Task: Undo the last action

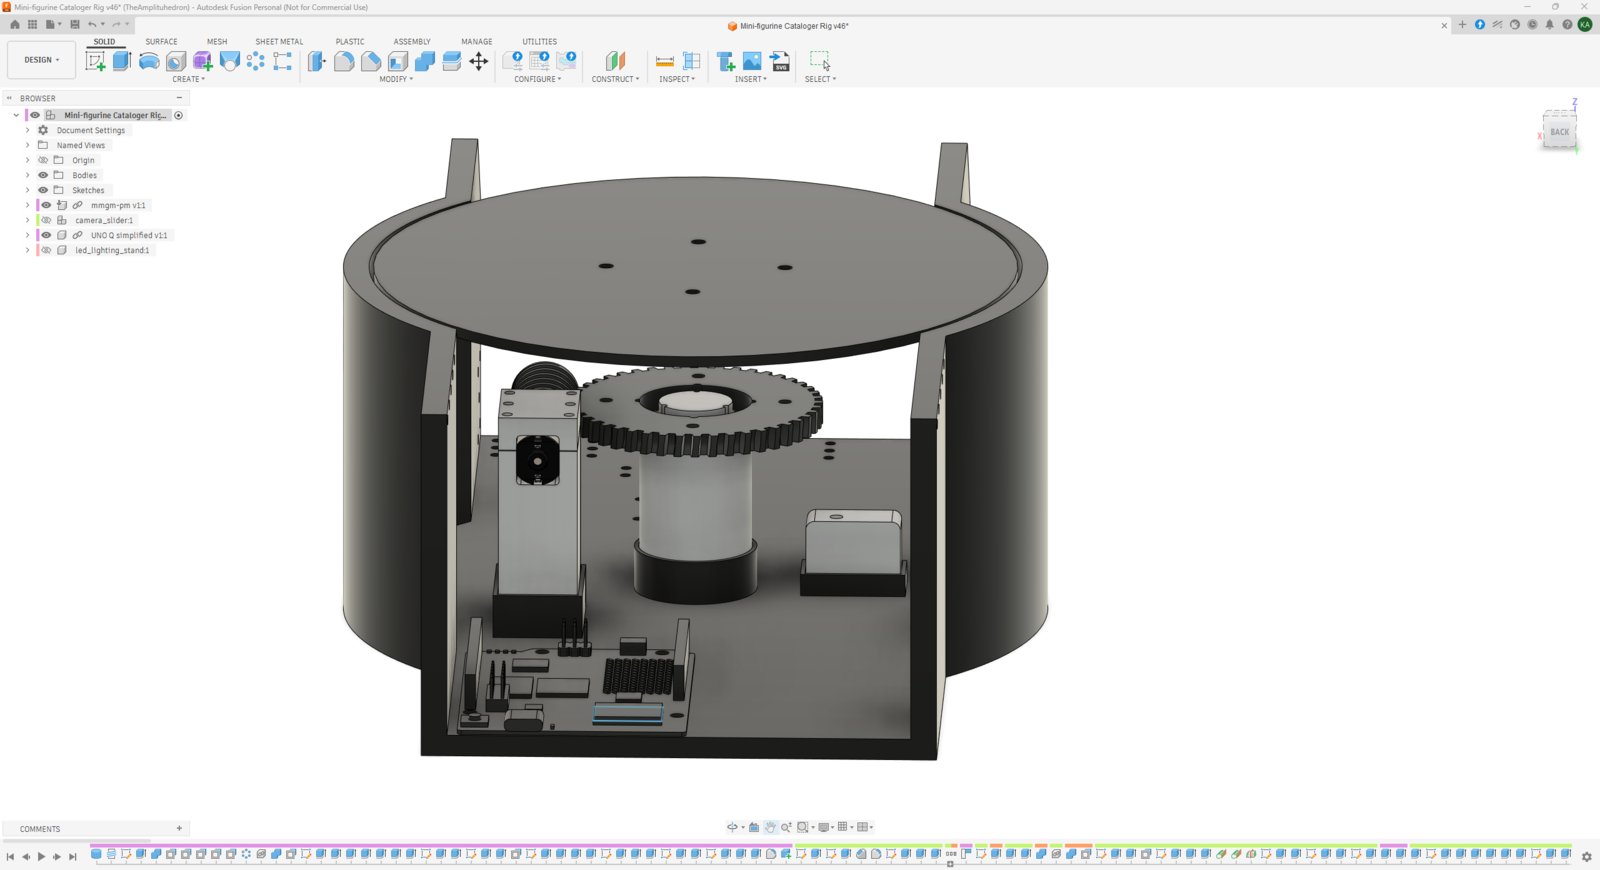Action: [x=92, y=24]
